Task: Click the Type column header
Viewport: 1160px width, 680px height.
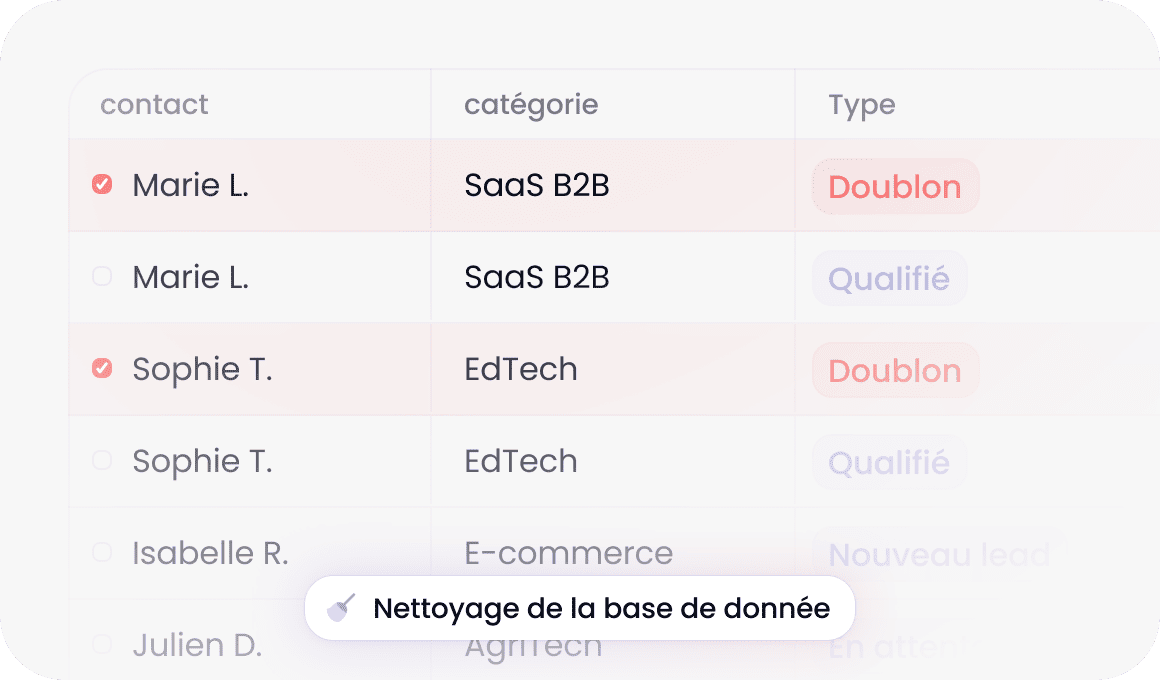Action: click(862, 106)
